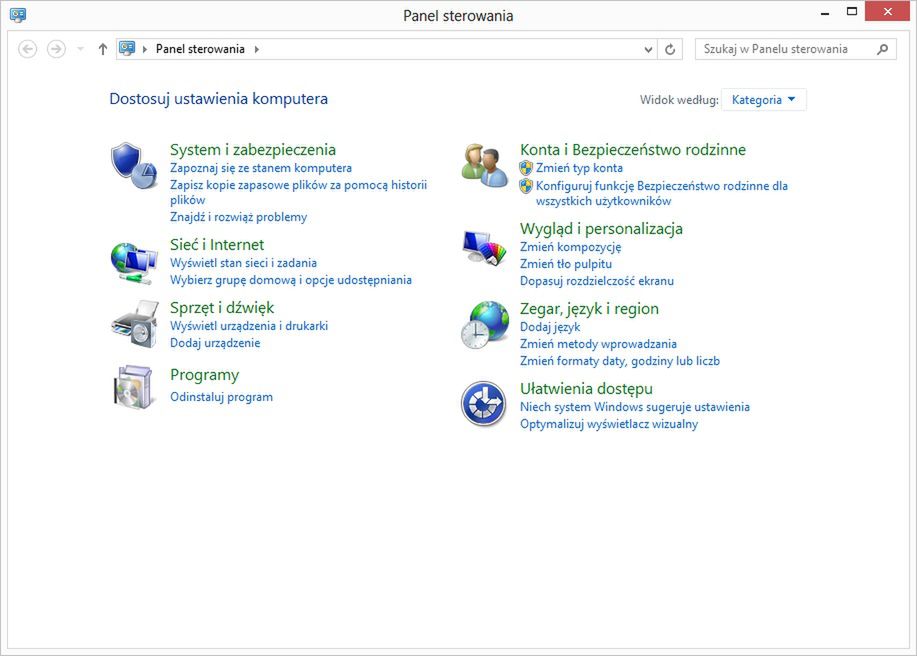Click the Zmień typ konta link

coord(579,168)
